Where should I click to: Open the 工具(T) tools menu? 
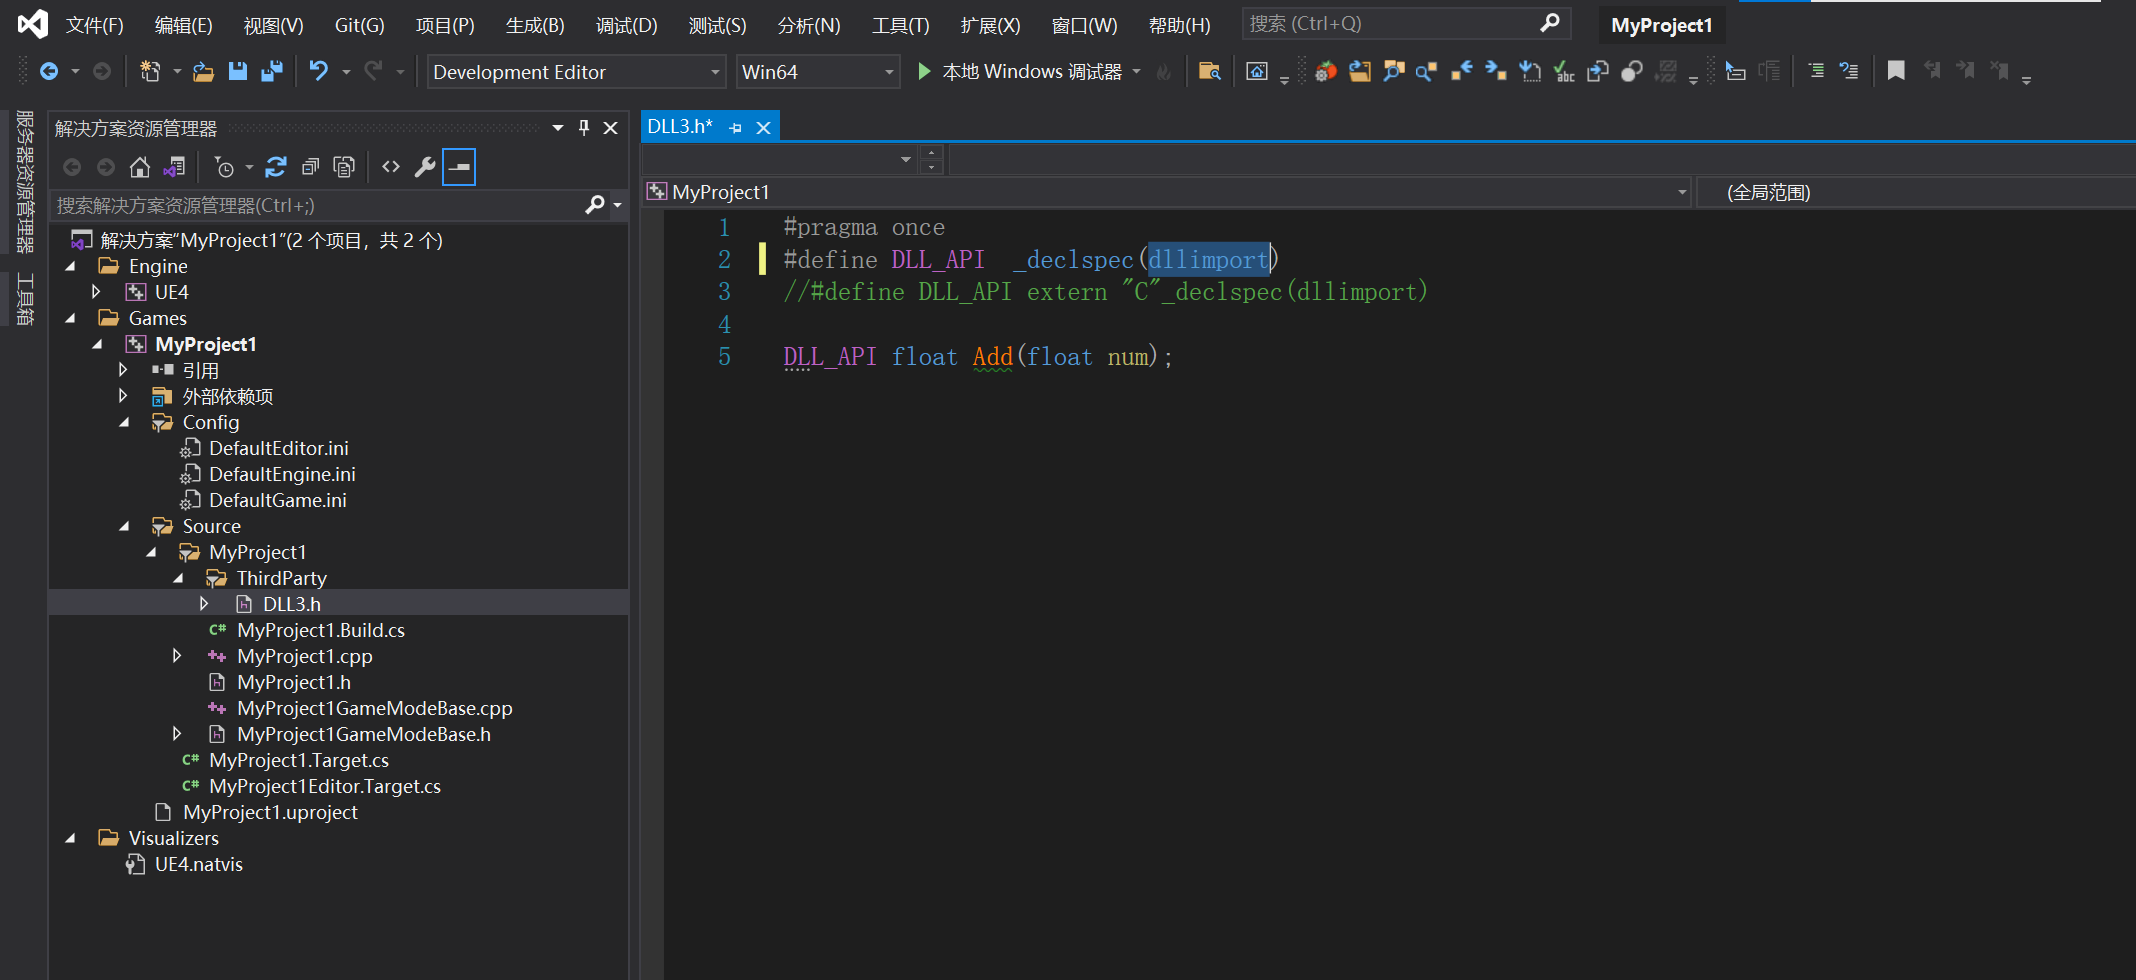(900, 25)
